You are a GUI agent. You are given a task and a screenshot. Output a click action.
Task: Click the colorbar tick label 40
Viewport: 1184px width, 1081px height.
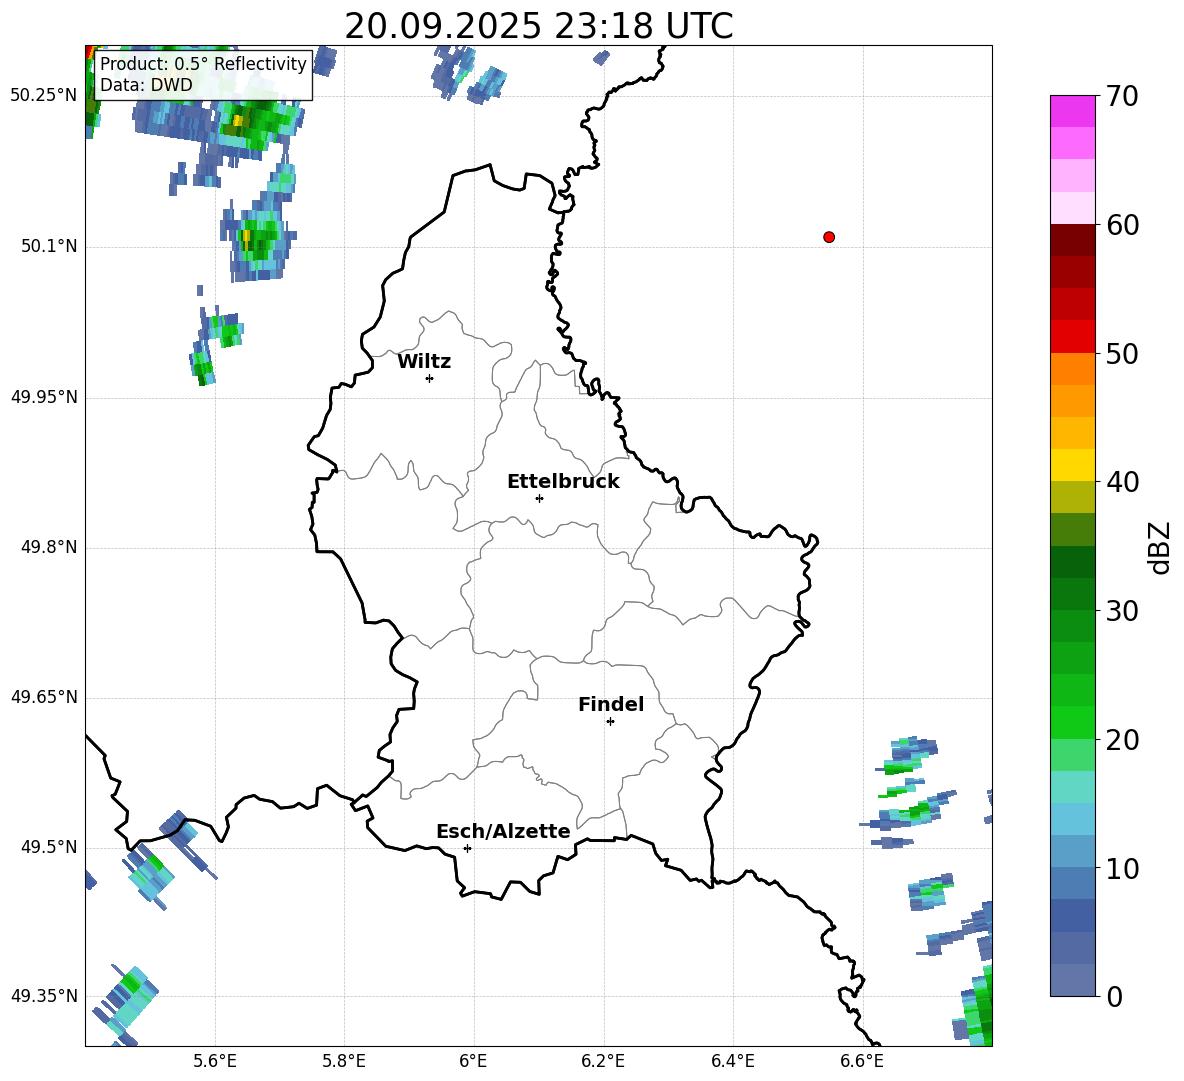point(1122,482)
